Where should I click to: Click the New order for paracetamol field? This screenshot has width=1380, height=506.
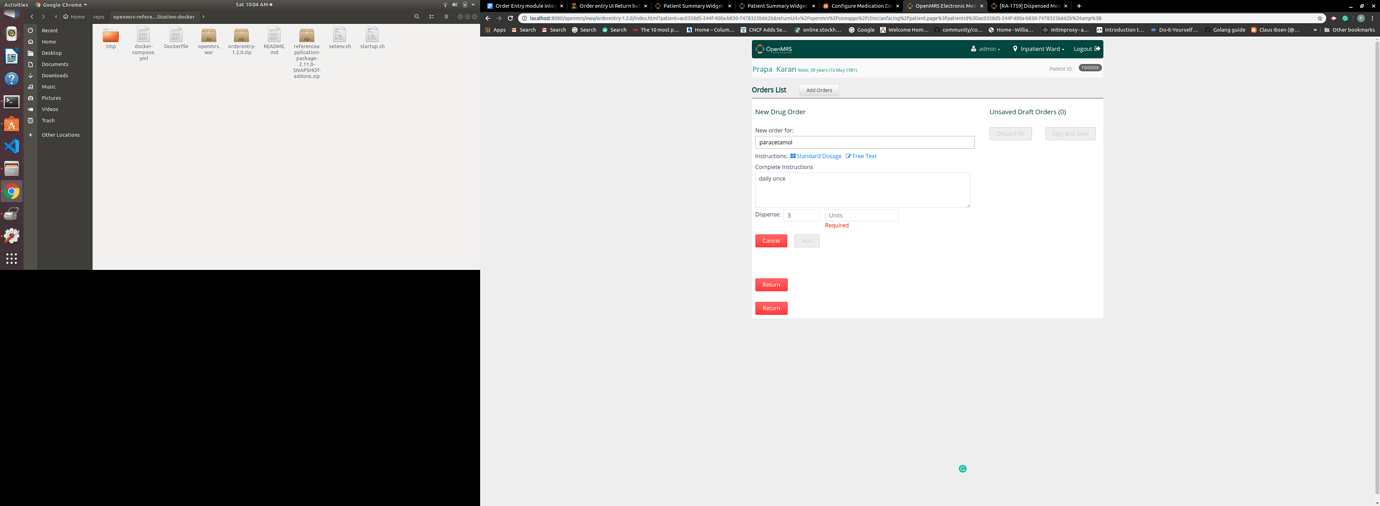[864, 142]
